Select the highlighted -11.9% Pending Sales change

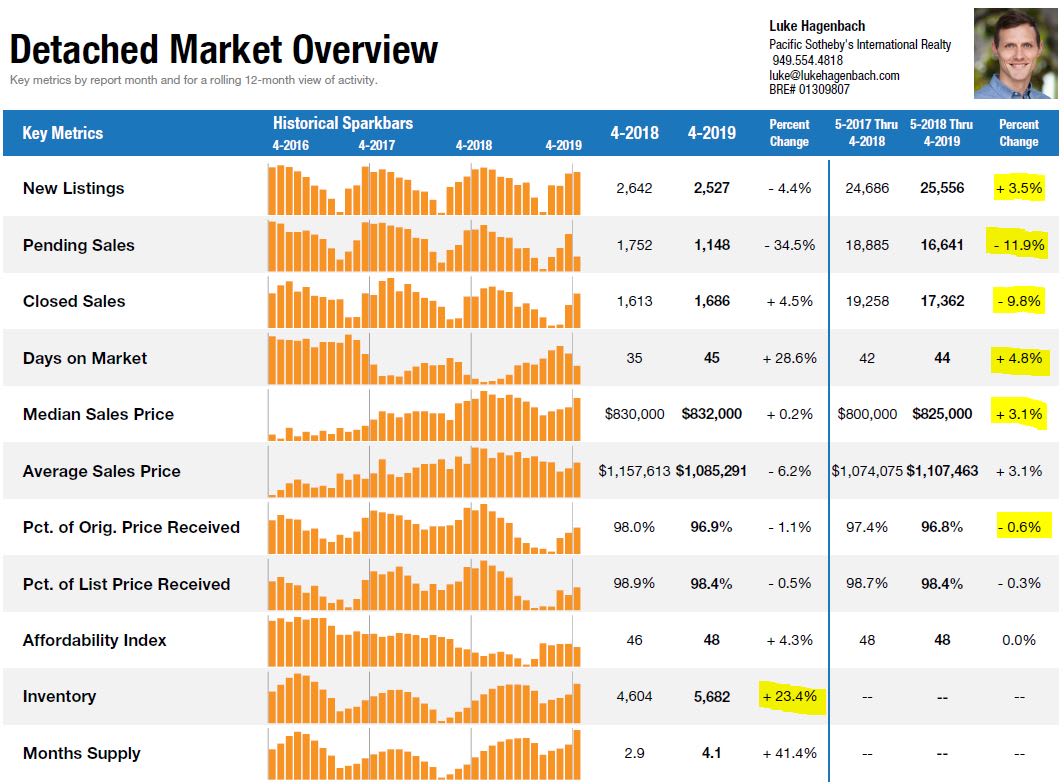coord(1019,245)
